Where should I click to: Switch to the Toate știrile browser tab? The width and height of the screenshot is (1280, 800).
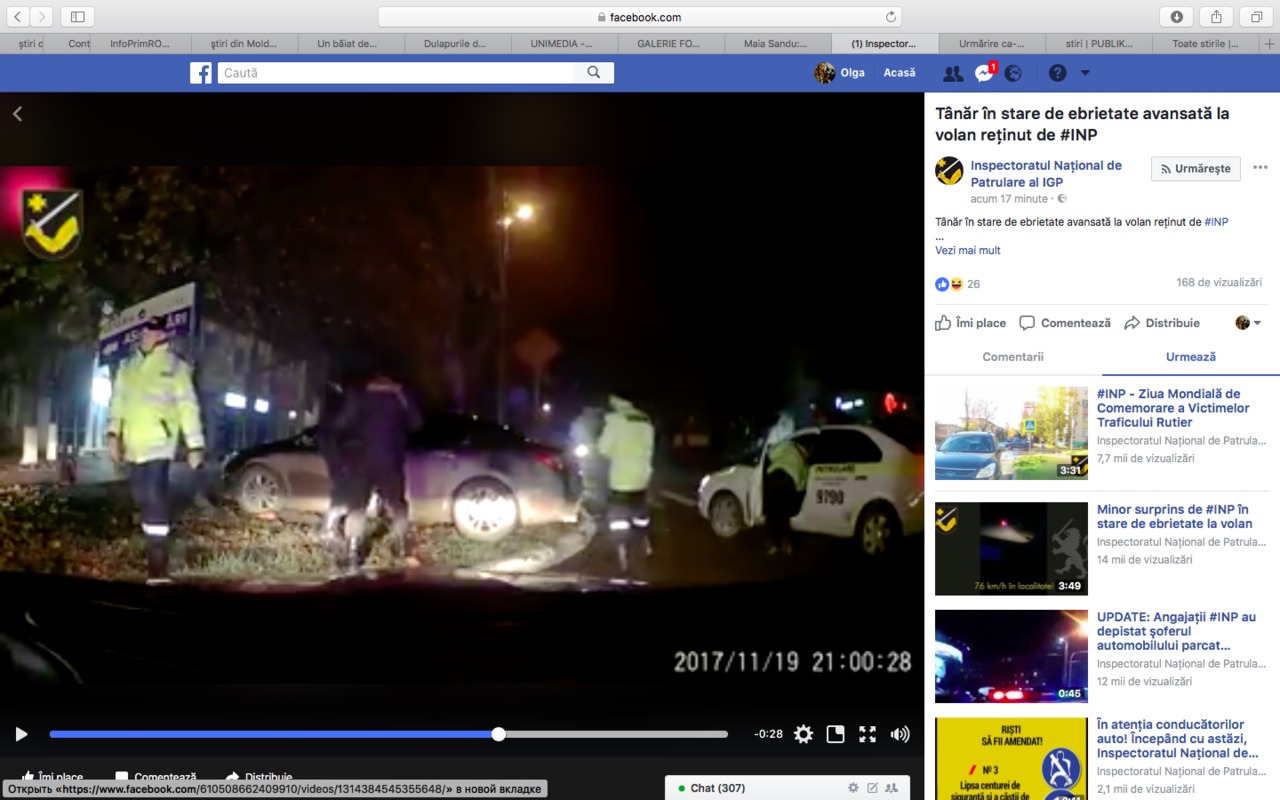1206,44
